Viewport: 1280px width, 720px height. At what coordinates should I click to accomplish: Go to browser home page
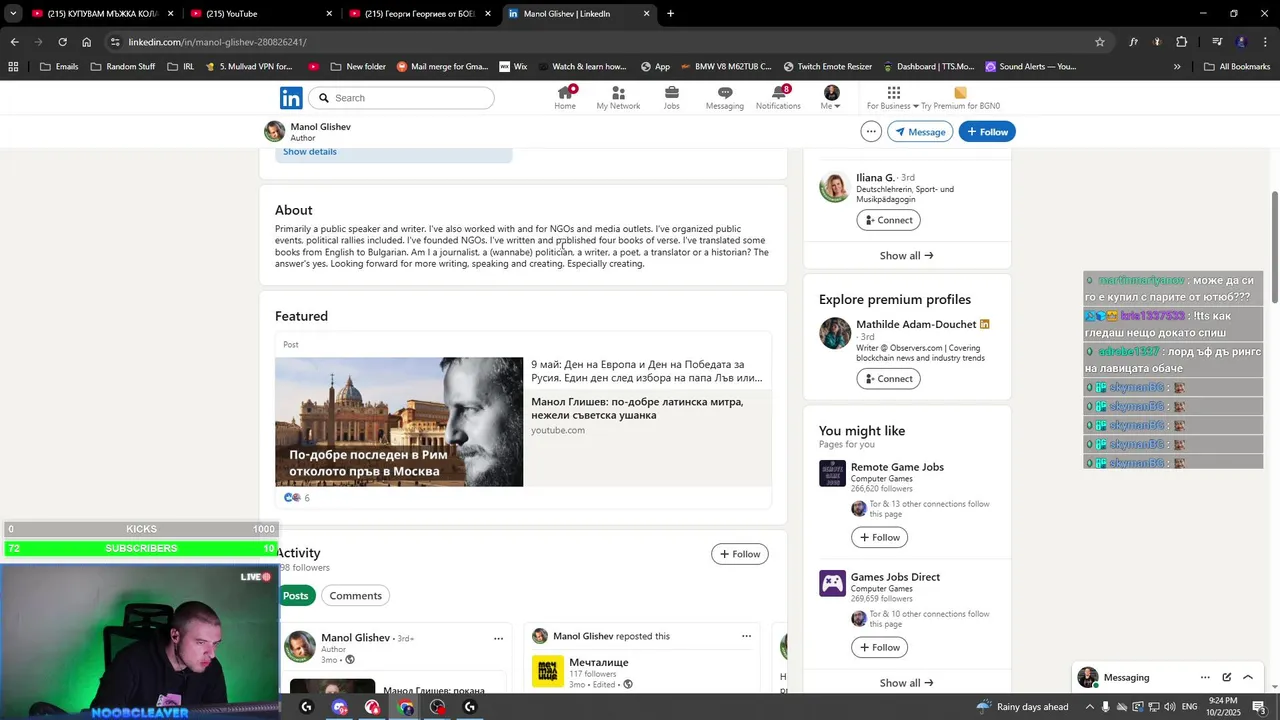click(x=86, y=42)
